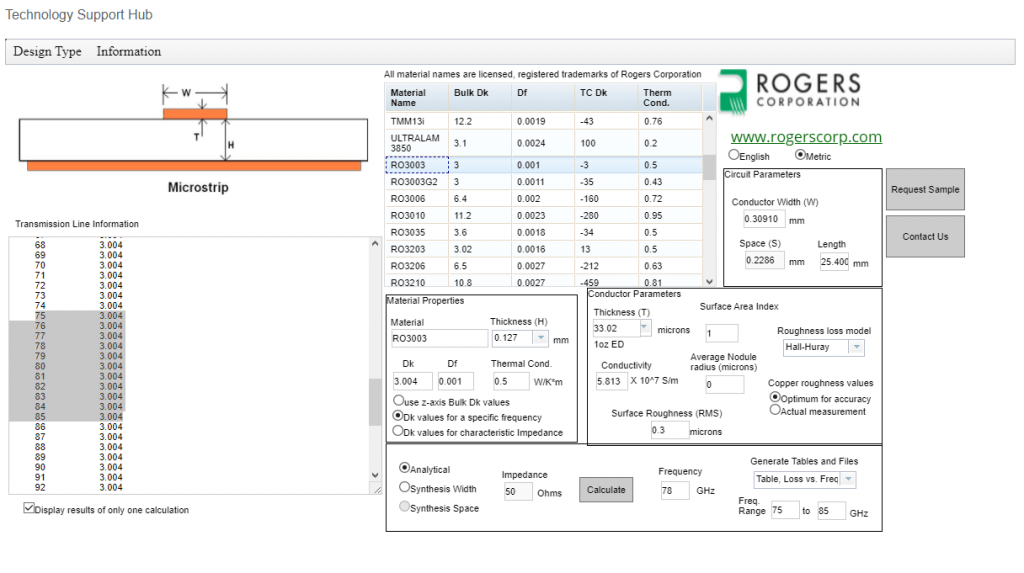Screen dimensions: 1024x573
Task: Select the RO3203 material row
Action: click(x=544, y=249)
